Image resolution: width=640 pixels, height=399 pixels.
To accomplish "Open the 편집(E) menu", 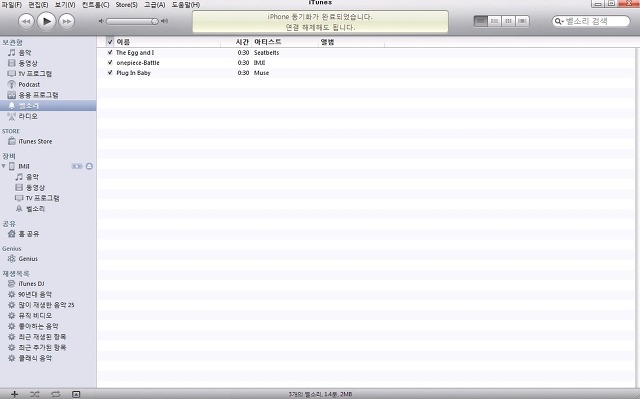I will 38,5.
